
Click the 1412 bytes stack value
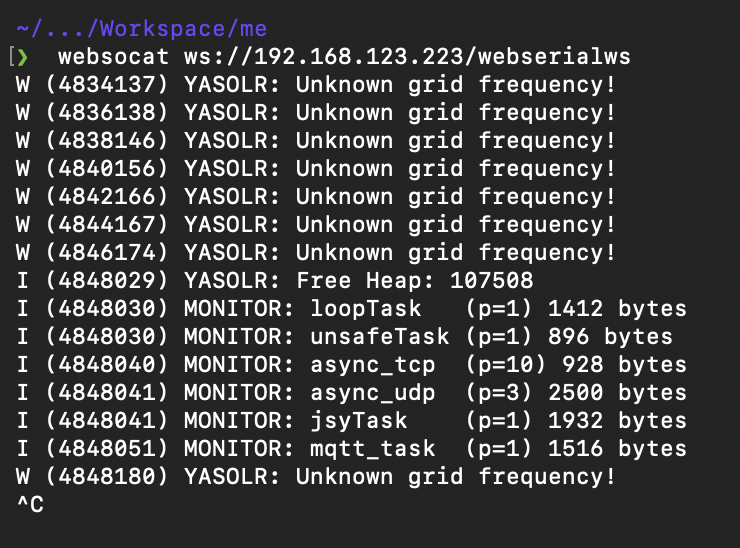(617, 309)
